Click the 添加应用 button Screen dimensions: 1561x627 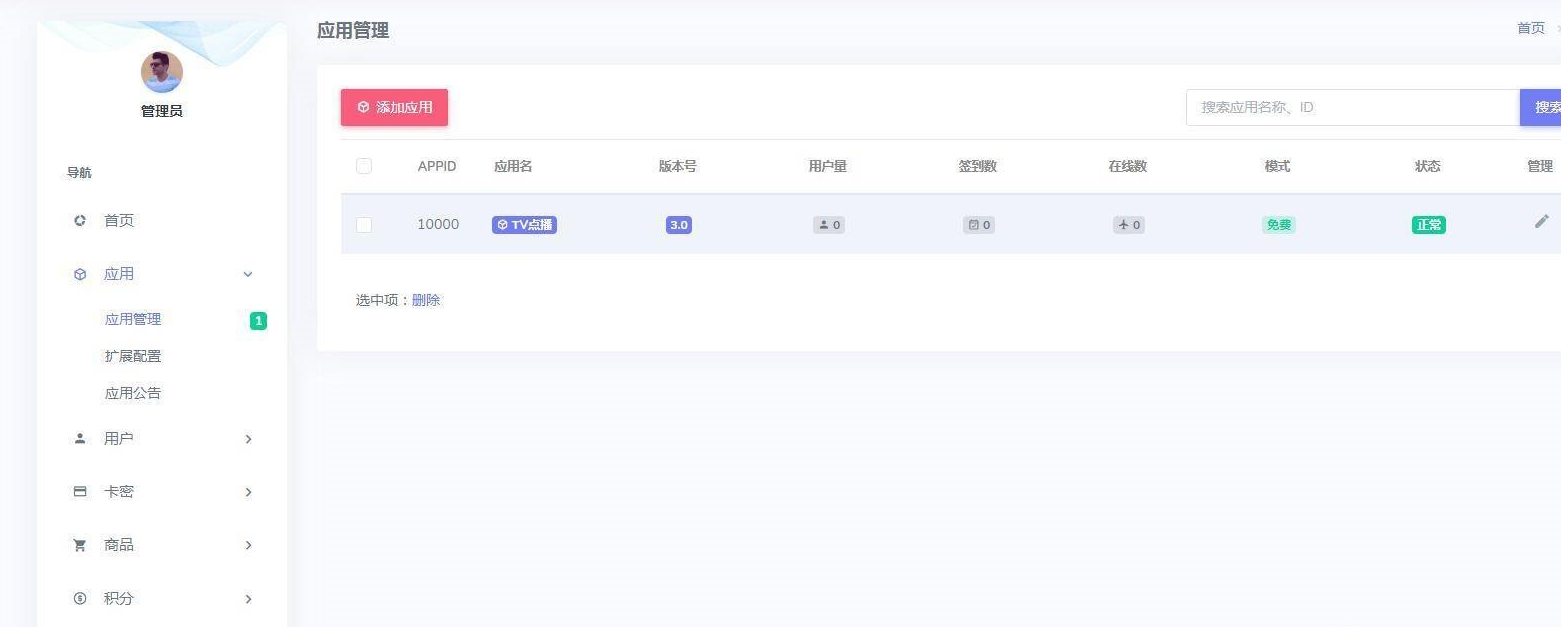[x=394, y=107]
